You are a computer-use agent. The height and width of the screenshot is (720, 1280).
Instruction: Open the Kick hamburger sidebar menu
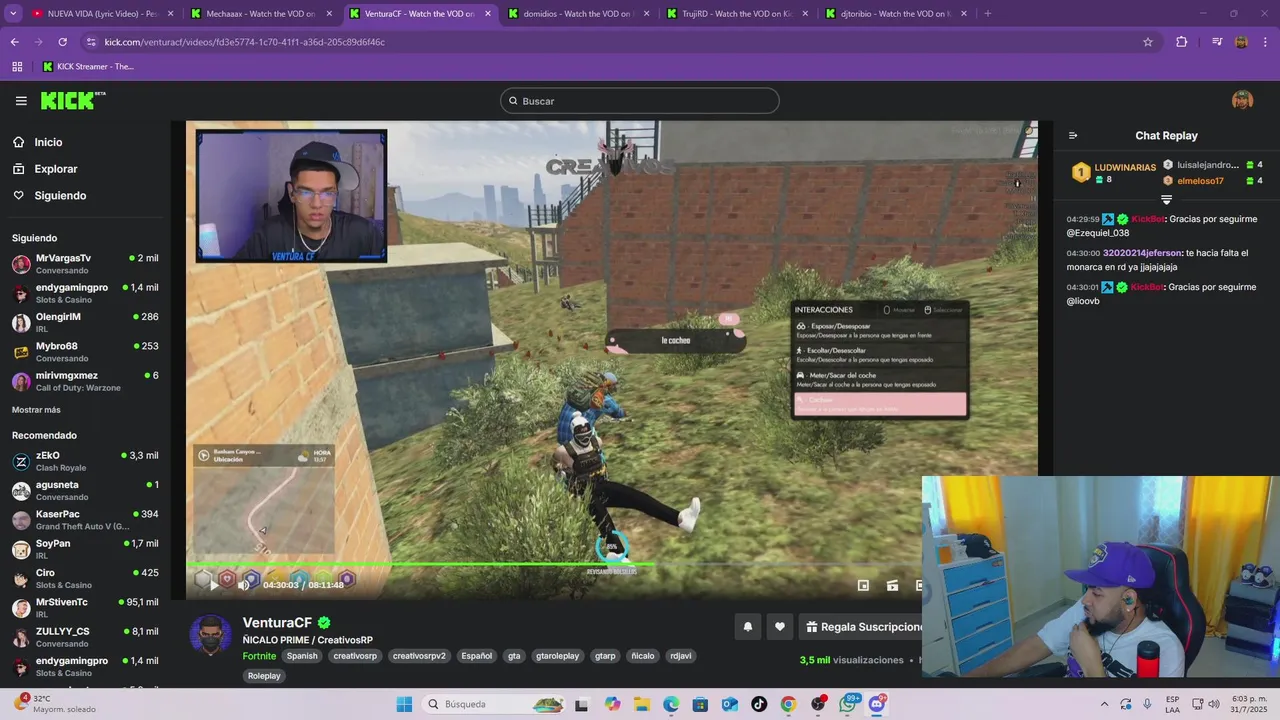(21, 101)
